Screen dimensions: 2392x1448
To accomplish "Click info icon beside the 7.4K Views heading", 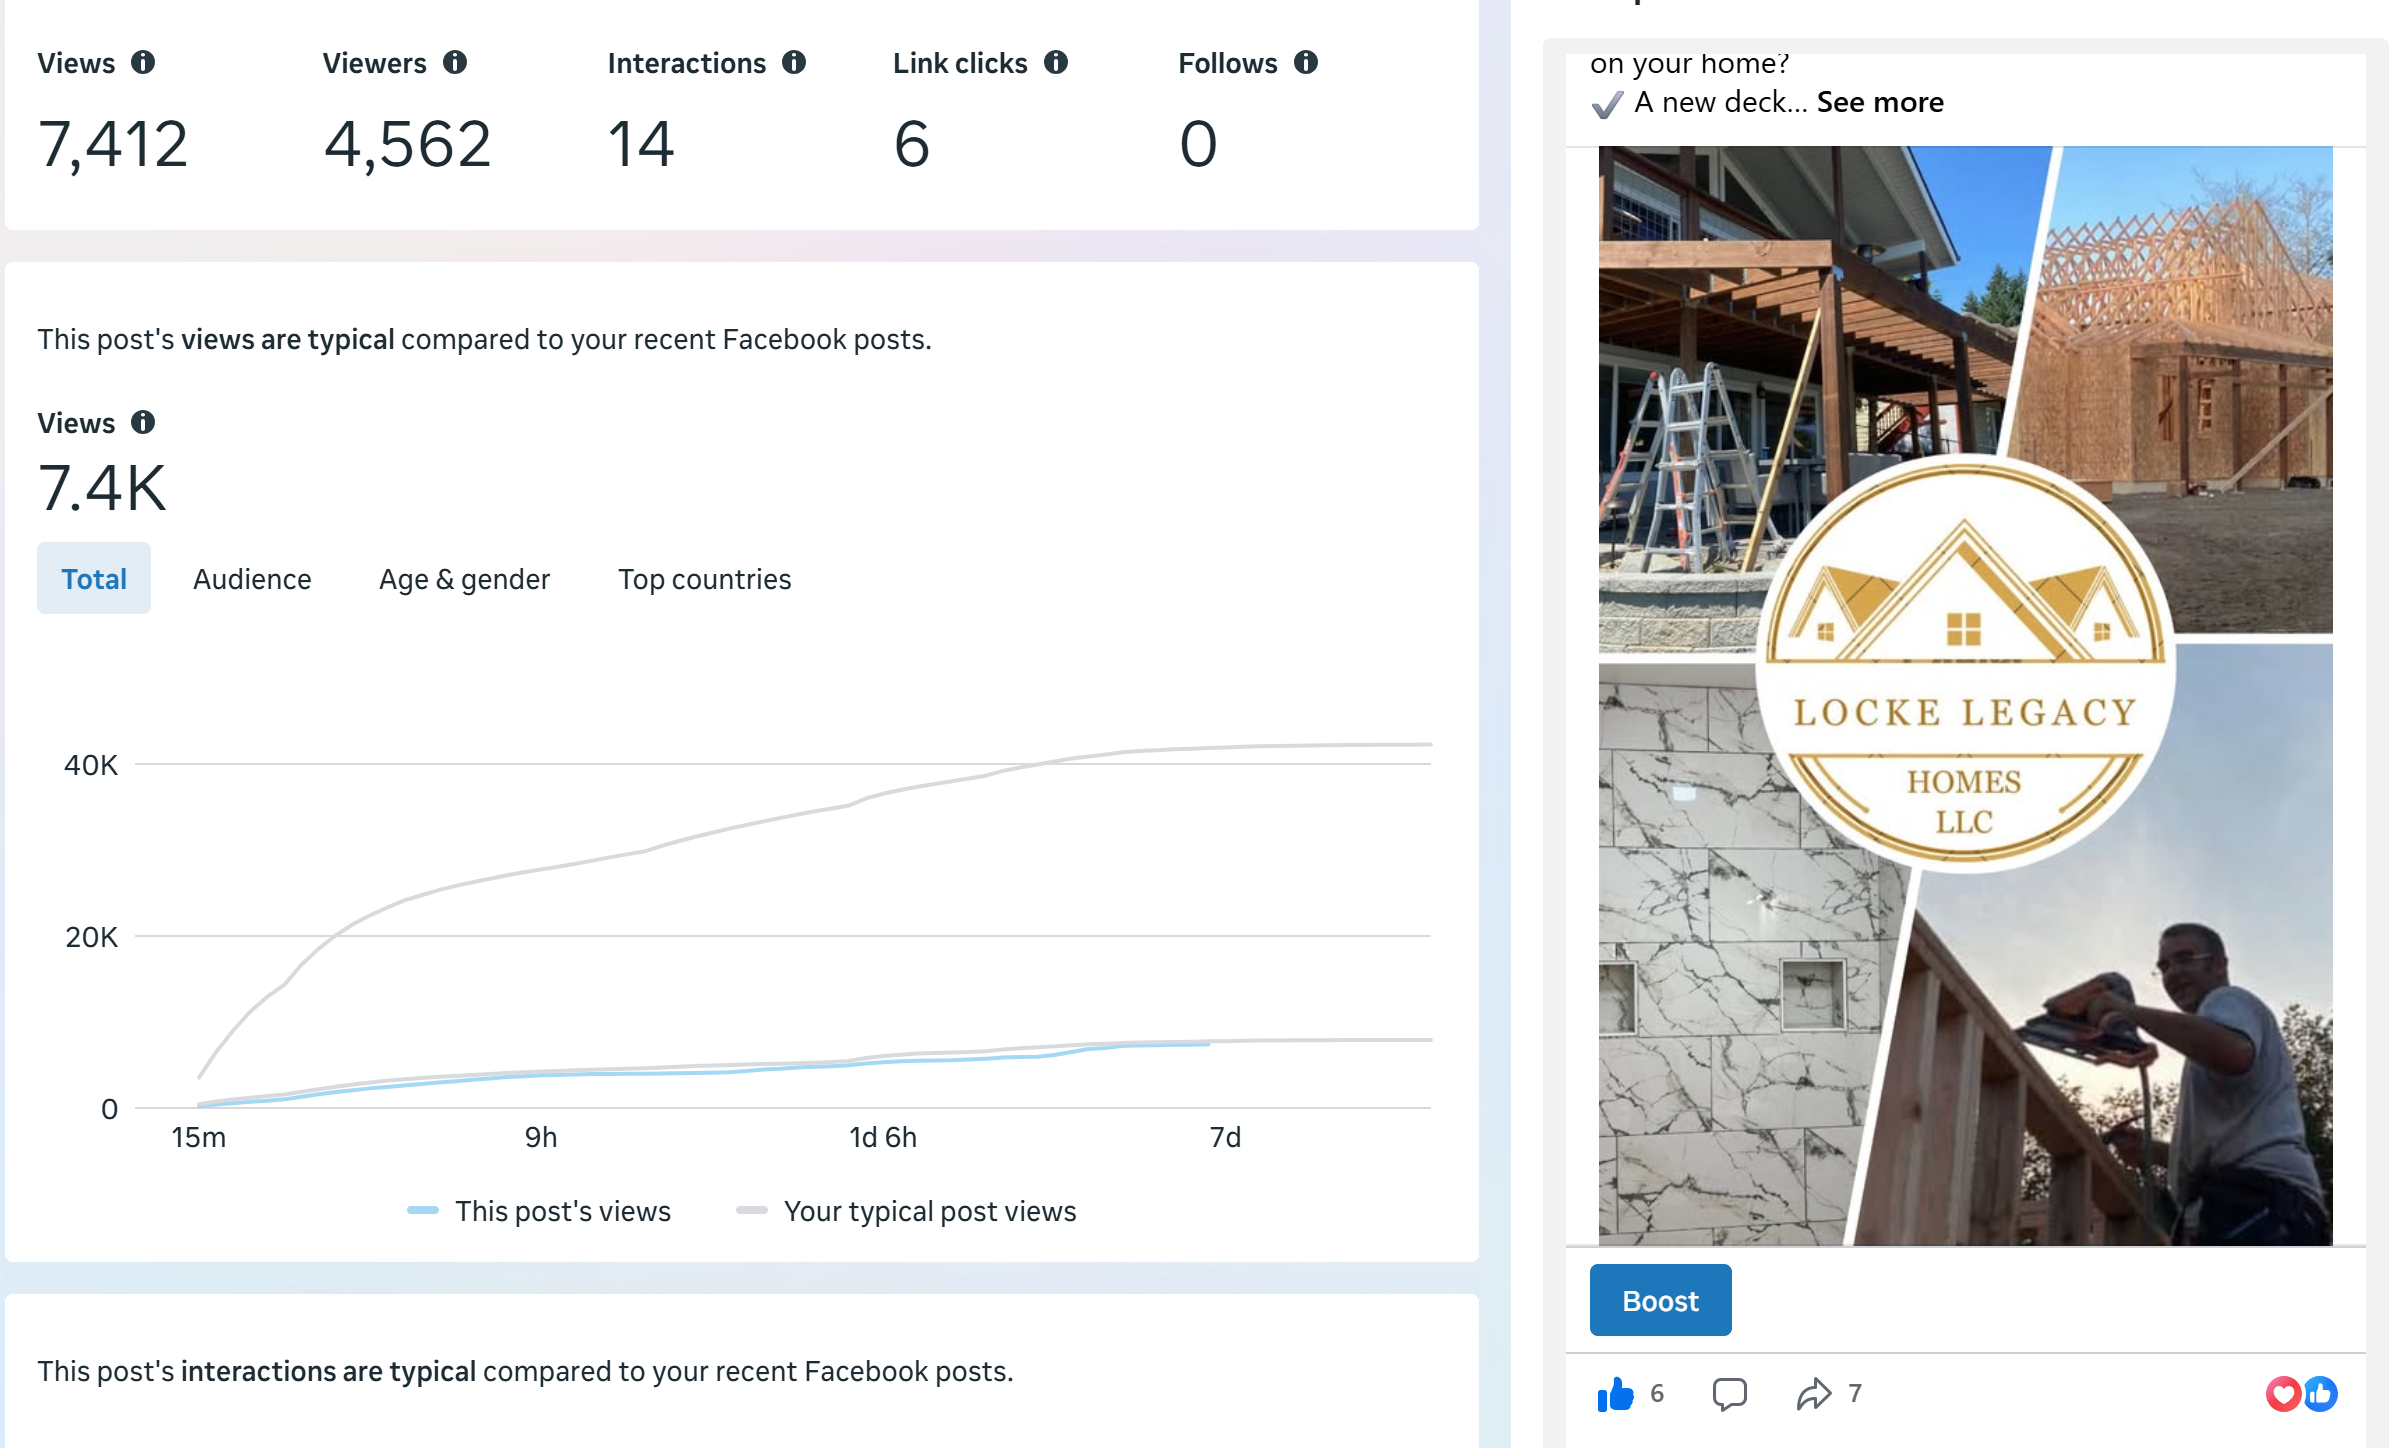I will [x=143, y=422].
